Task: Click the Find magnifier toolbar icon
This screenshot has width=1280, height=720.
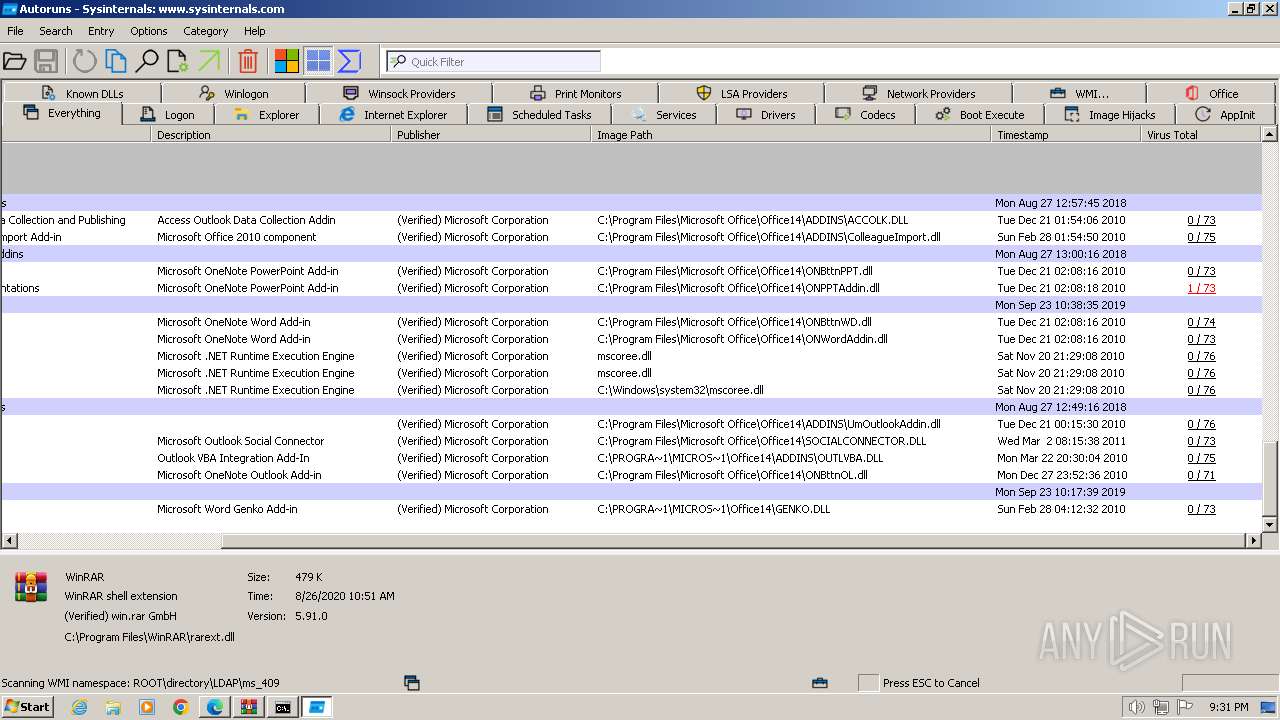Action: pos(147,61)
